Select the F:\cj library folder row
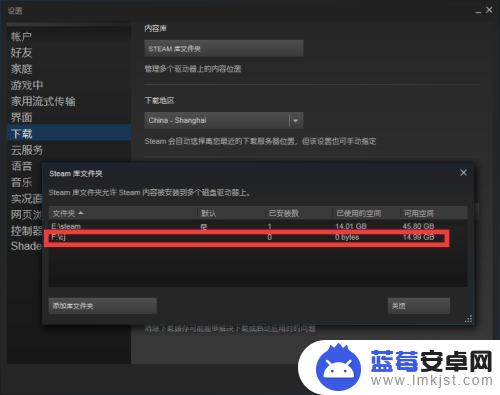The height and width of the screenshot is (395, 500). click(x=258, y=237)
